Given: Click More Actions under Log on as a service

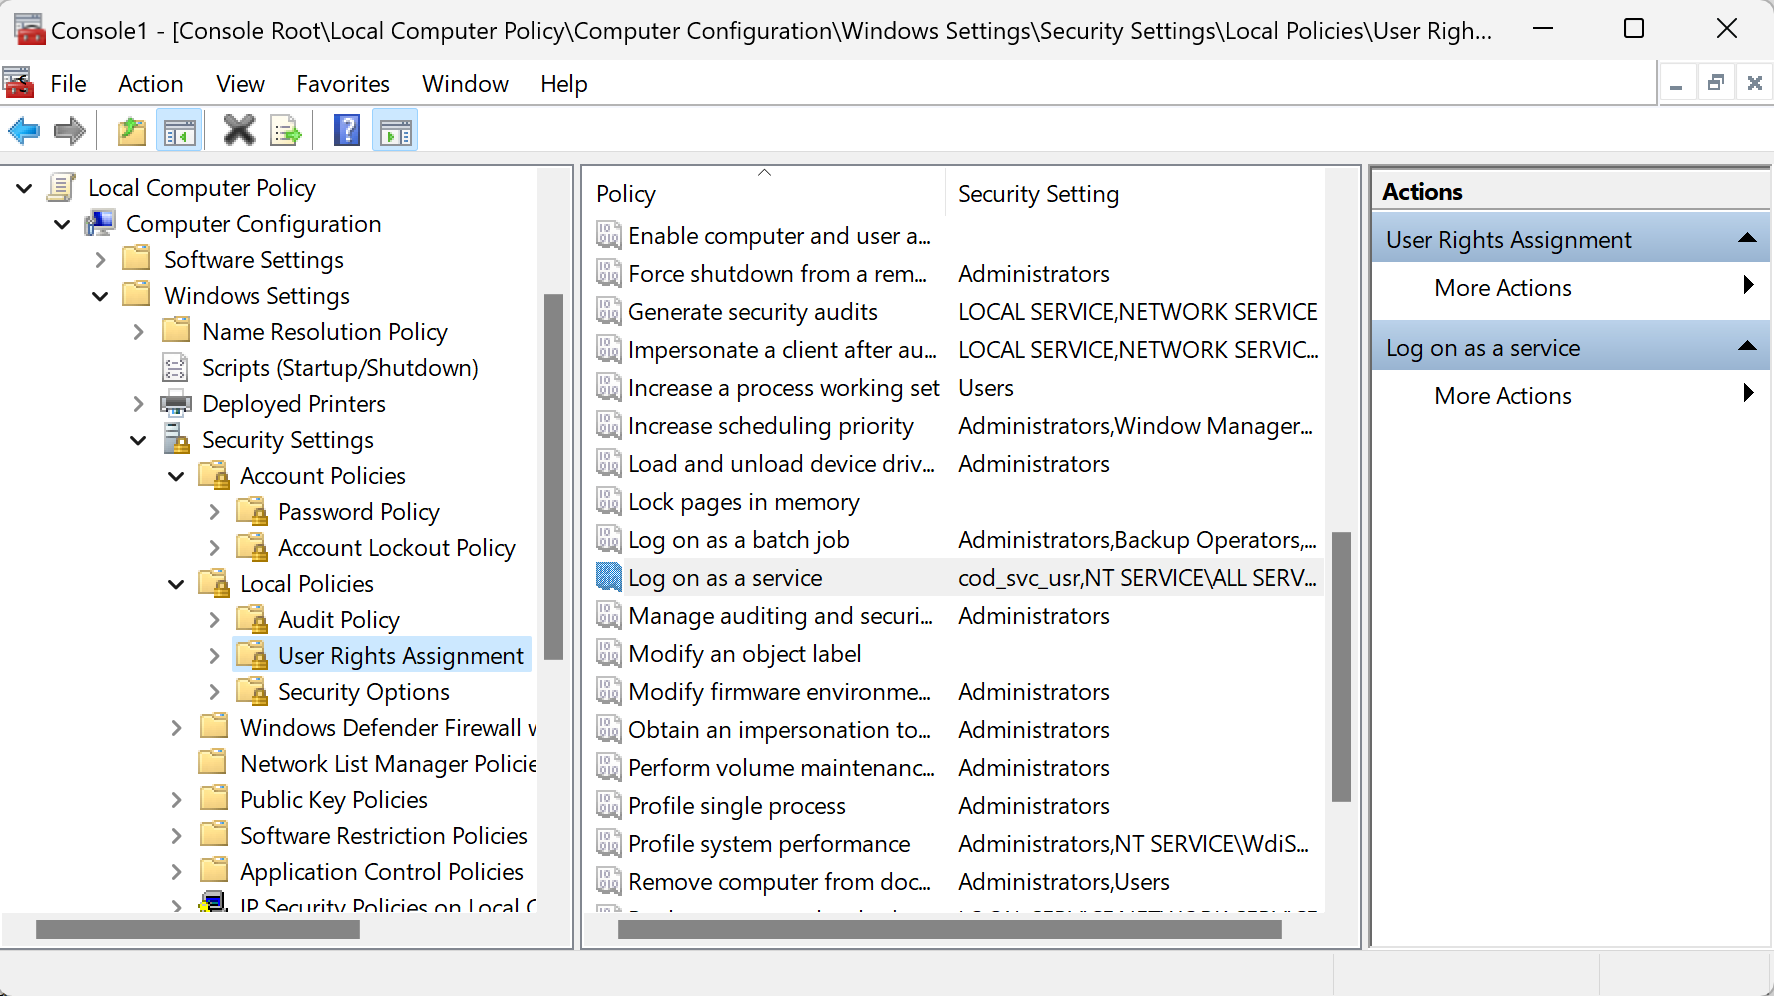Looking at the screenshot, I should click(1502, 396).
